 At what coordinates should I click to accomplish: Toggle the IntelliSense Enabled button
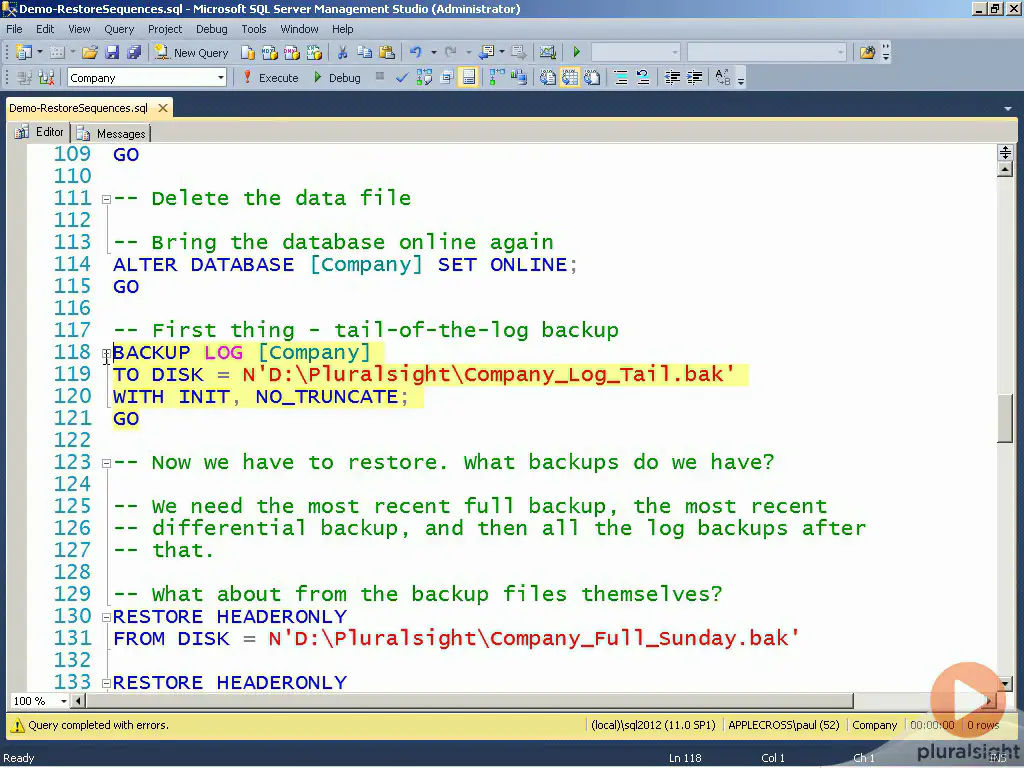point(469,78)
